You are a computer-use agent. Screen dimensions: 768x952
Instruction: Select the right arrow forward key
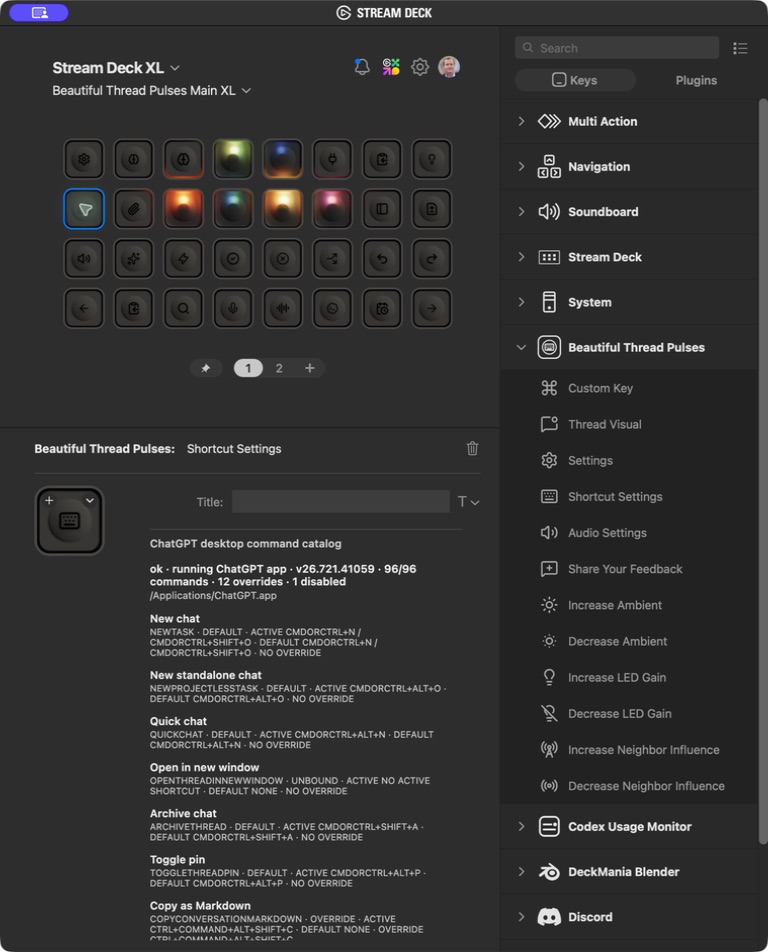click(432, 308)
